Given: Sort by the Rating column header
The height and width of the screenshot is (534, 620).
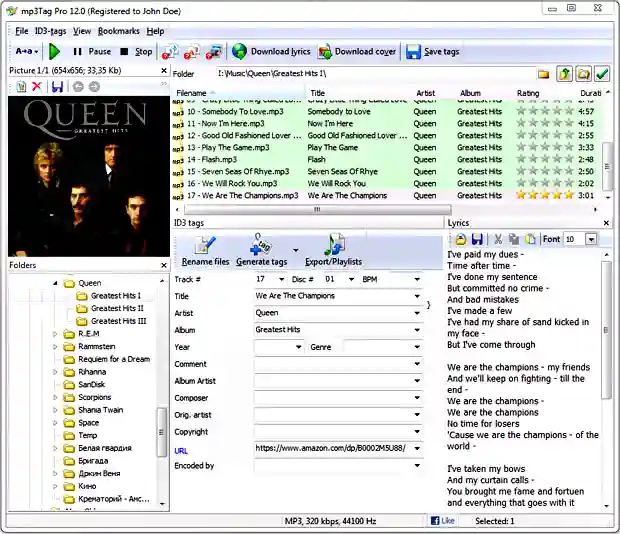Looking at the screenshot, I should [x=528, y=93].
